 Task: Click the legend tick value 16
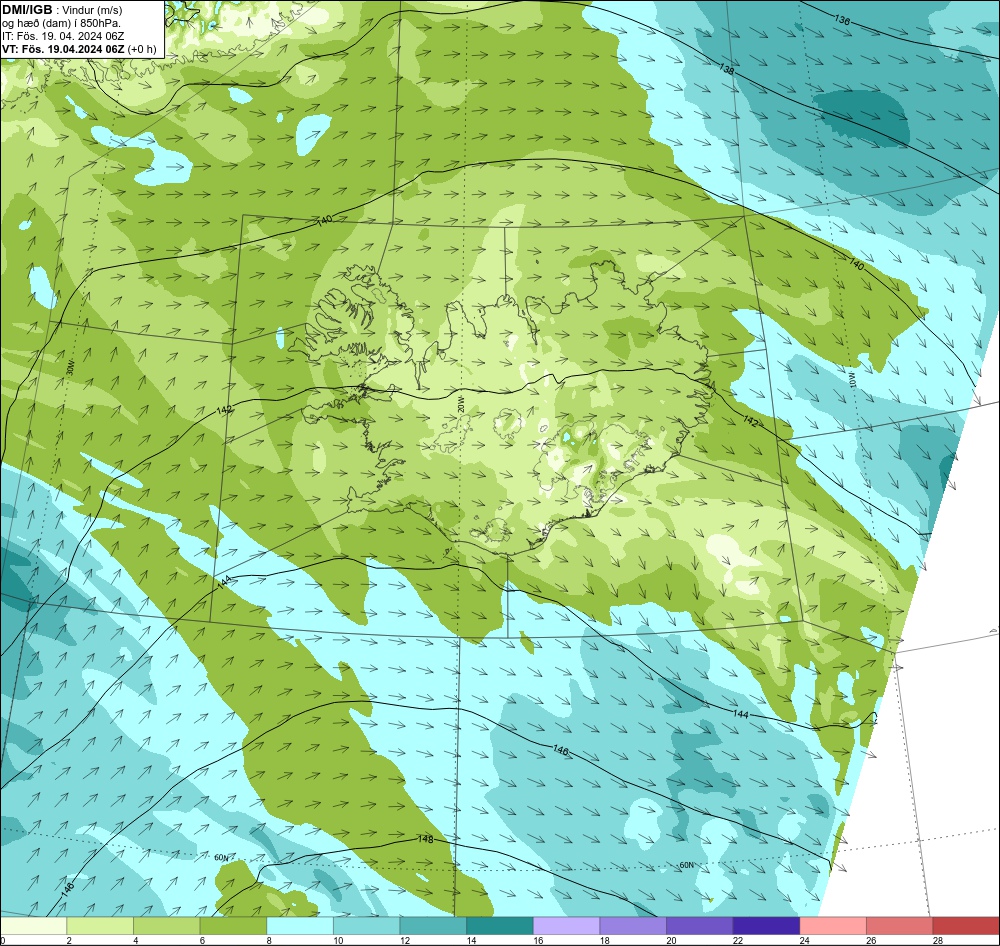pyautogui.click(x=538, y=940)
